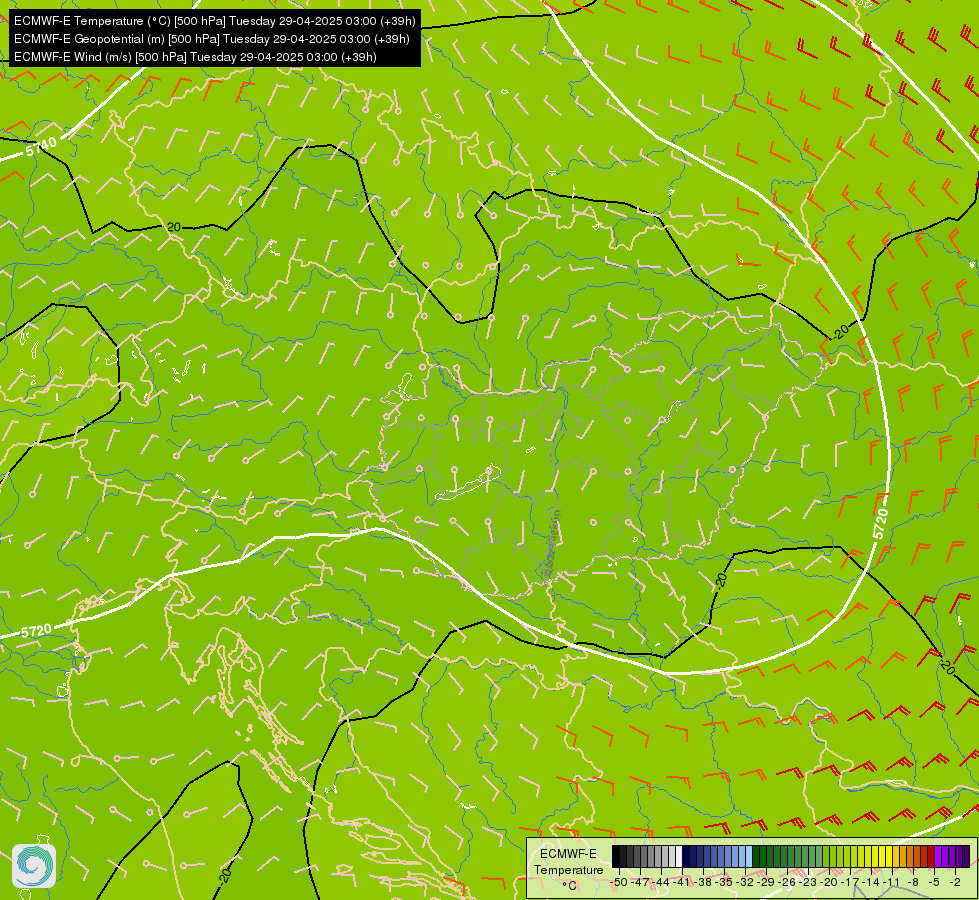
Task: Click the ECMWF-E Temperature 500 hPa title line
Action: (x=215, y=21)
